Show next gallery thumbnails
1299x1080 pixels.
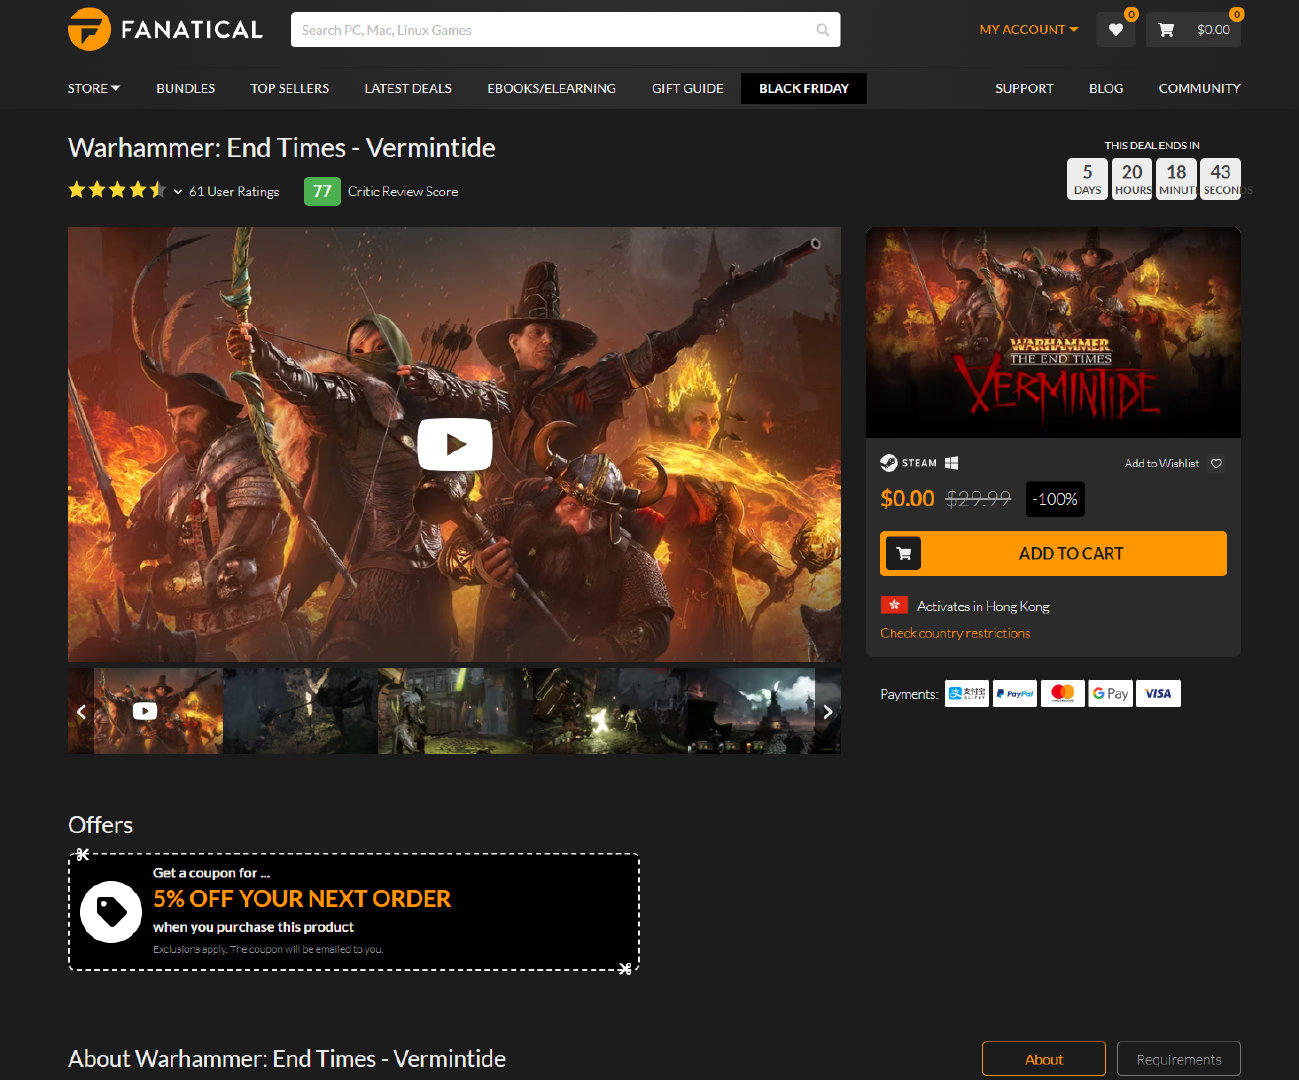tap(828, 711)
